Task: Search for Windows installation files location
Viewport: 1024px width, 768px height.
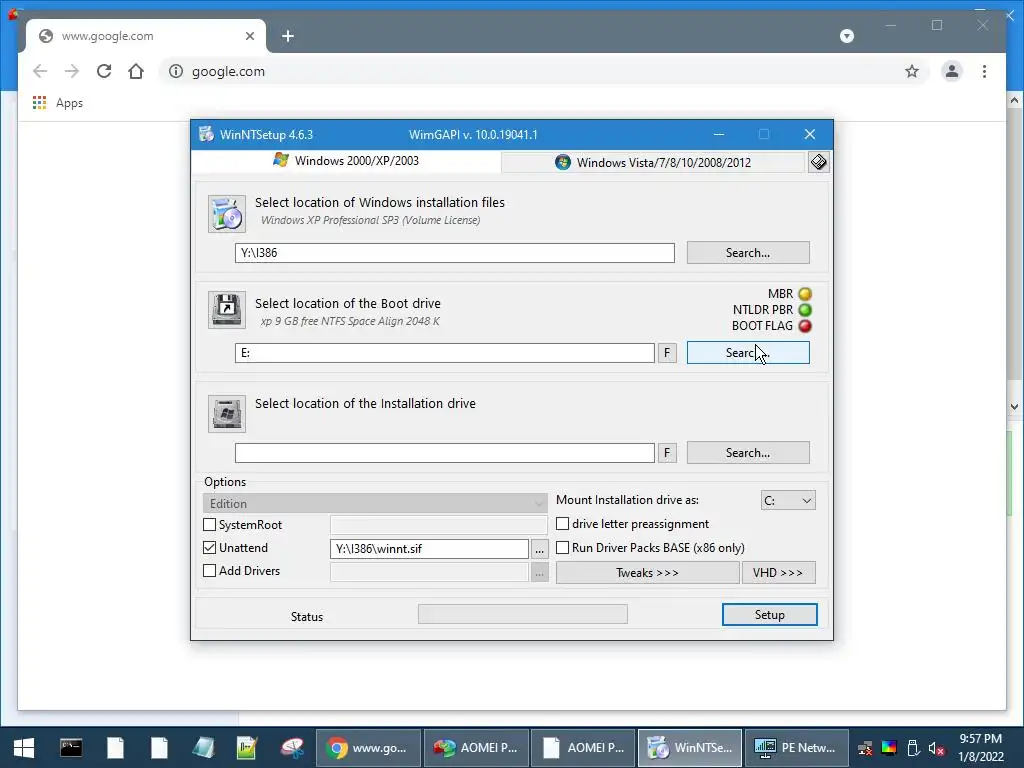Action: tap(748, 253)
